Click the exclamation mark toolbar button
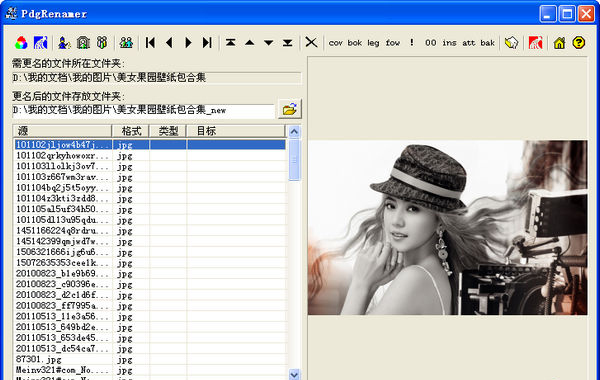 [x=412, y=42]
